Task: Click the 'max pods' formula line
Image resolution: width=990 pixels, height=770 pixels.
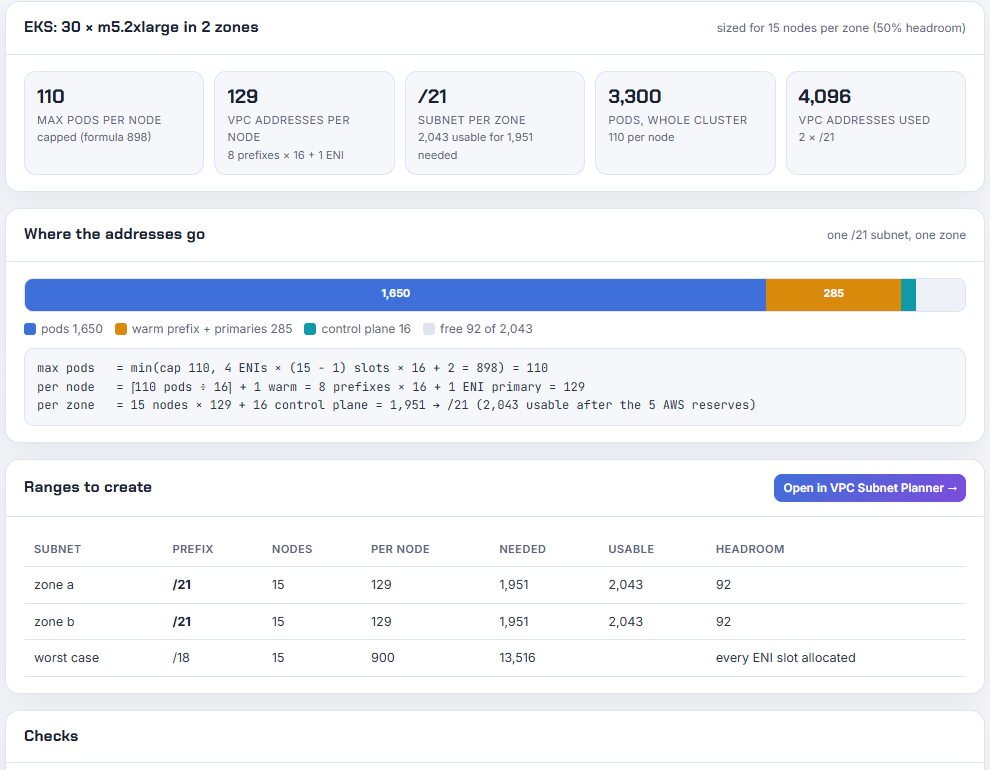Action: [292, 368]
